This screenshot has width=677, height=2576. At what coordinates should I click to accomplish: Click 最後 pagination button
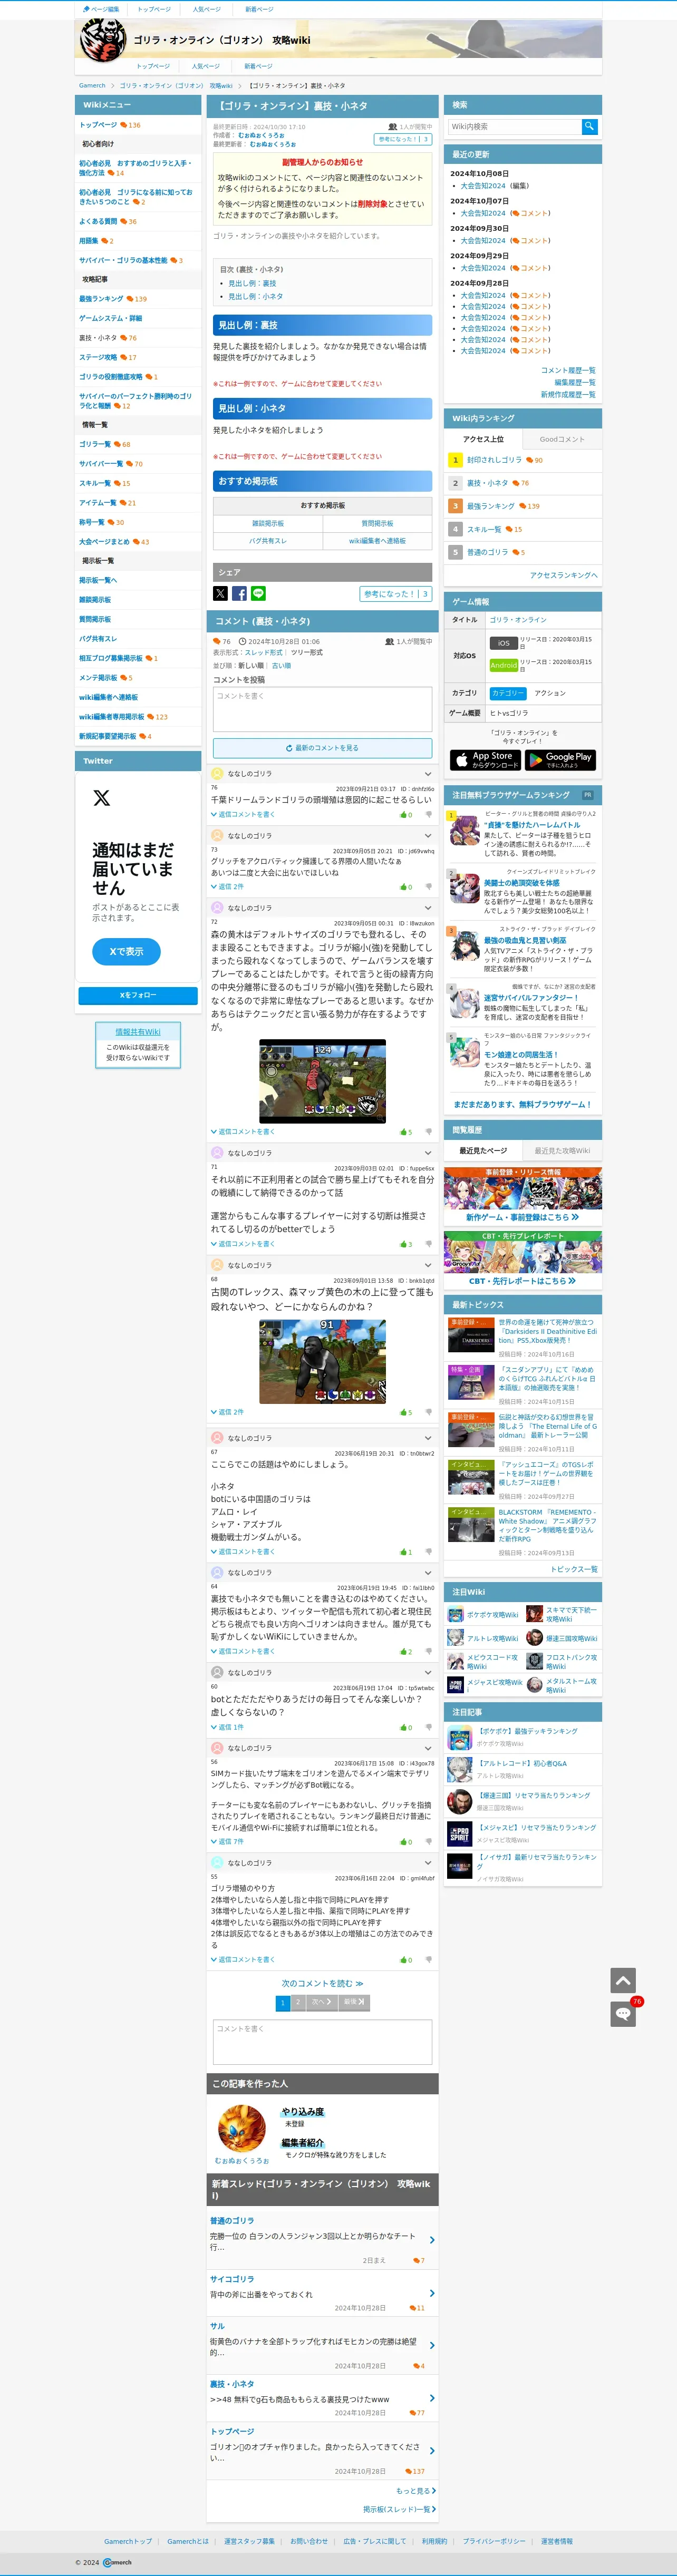354,2002
